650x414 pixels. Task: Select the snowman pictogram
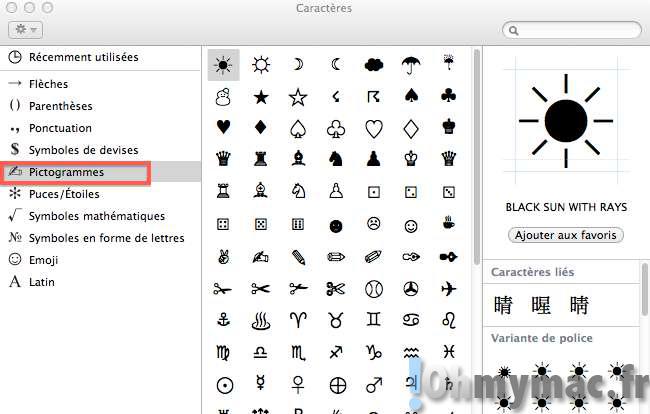coord(224,97)
